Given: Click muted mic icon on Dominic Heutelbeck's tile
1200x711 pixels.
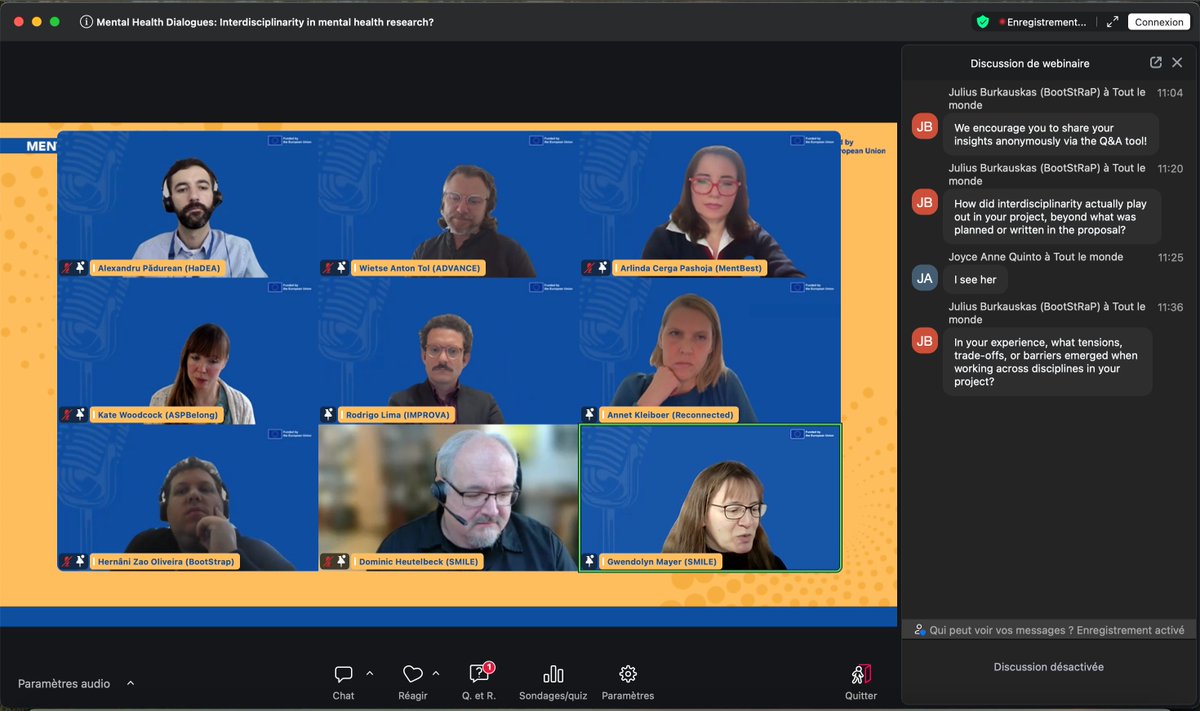Looking at the screenshot, I should pyautogui.click(x=328, y=561).
